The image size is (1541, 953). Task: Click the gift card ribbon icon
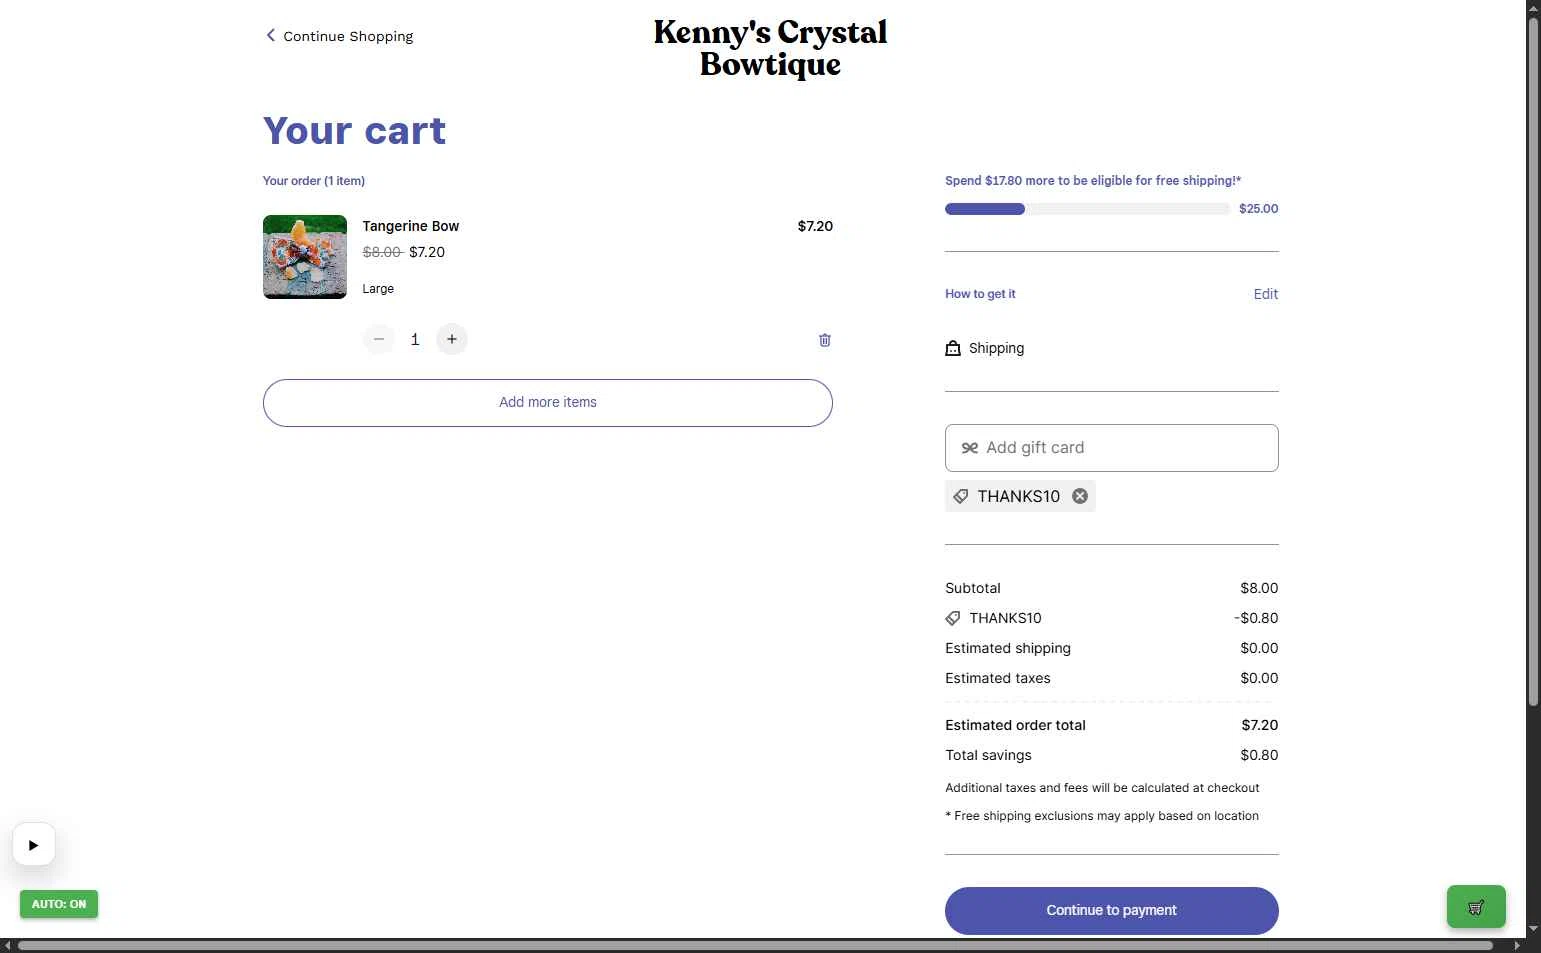click(969, 448)
